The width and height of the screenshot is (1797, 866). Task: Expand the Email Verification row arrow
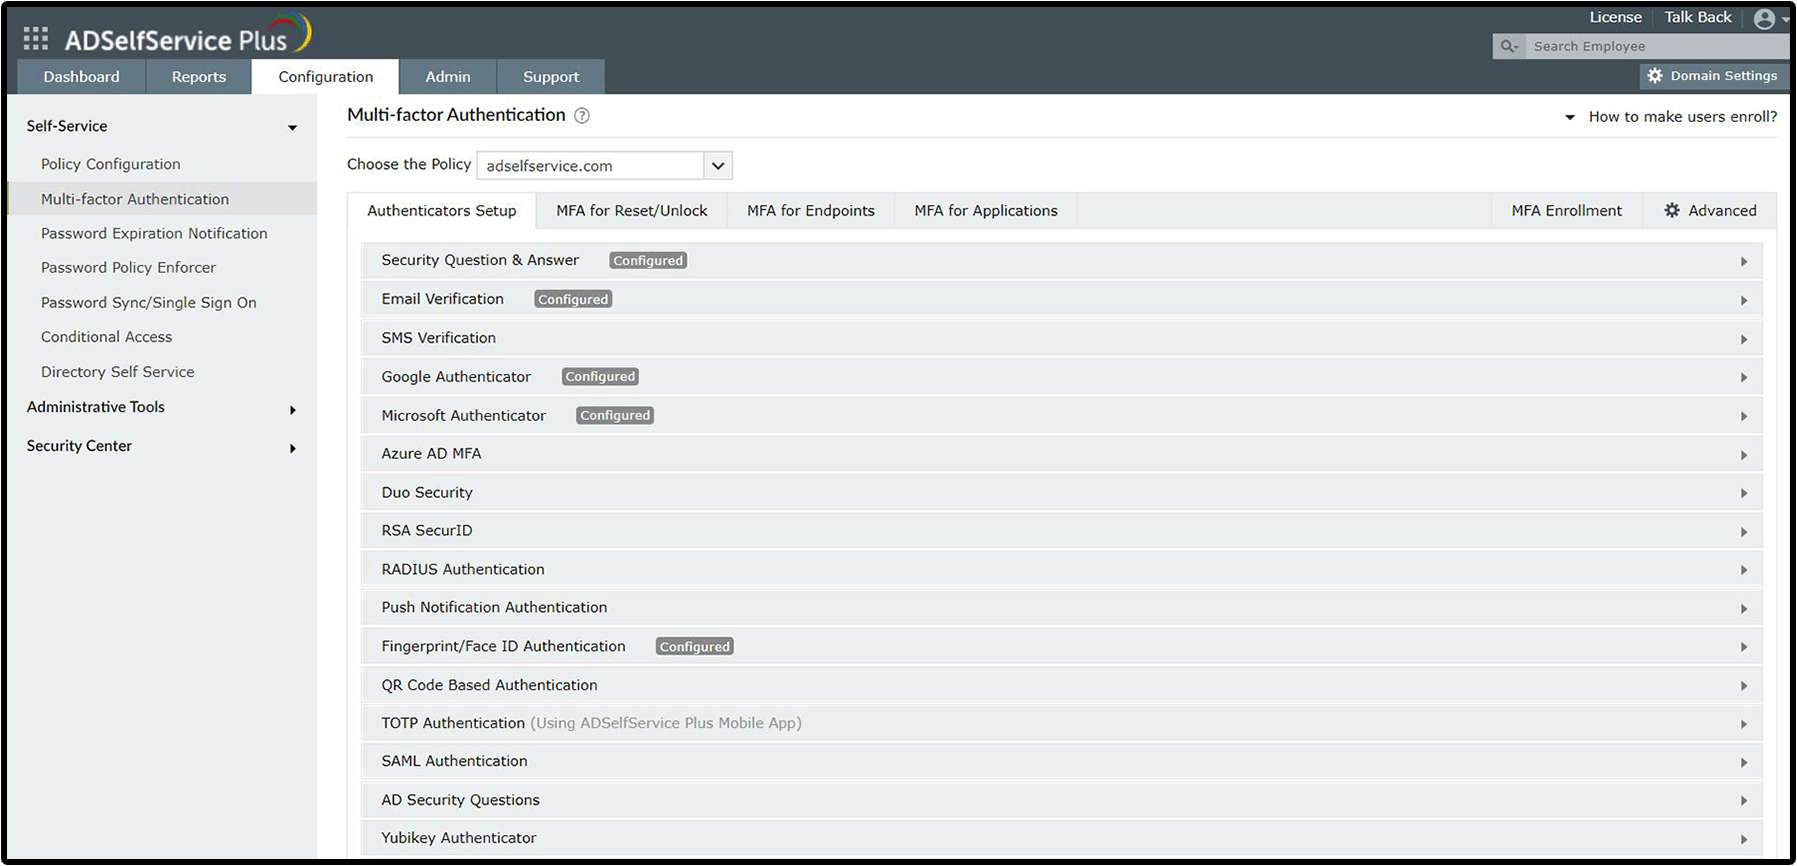click(1744, 301)
